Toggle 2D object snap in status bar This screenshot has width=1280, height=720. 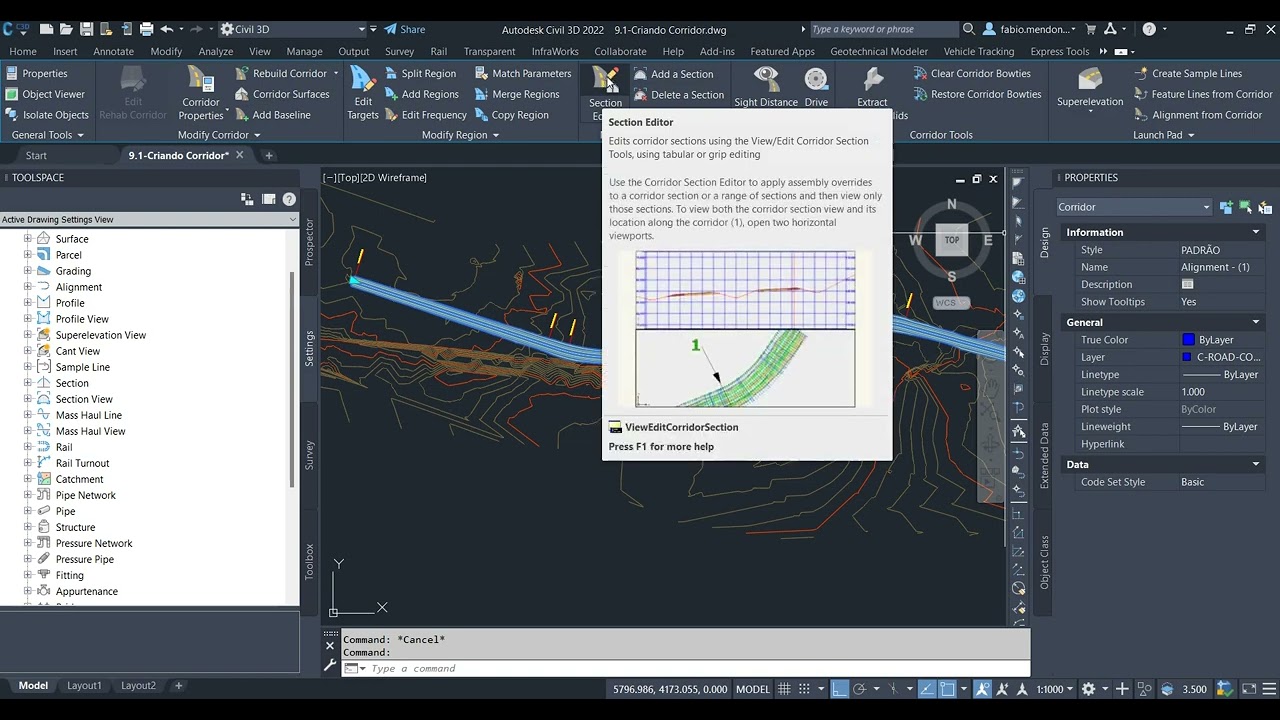pos(948,689)
